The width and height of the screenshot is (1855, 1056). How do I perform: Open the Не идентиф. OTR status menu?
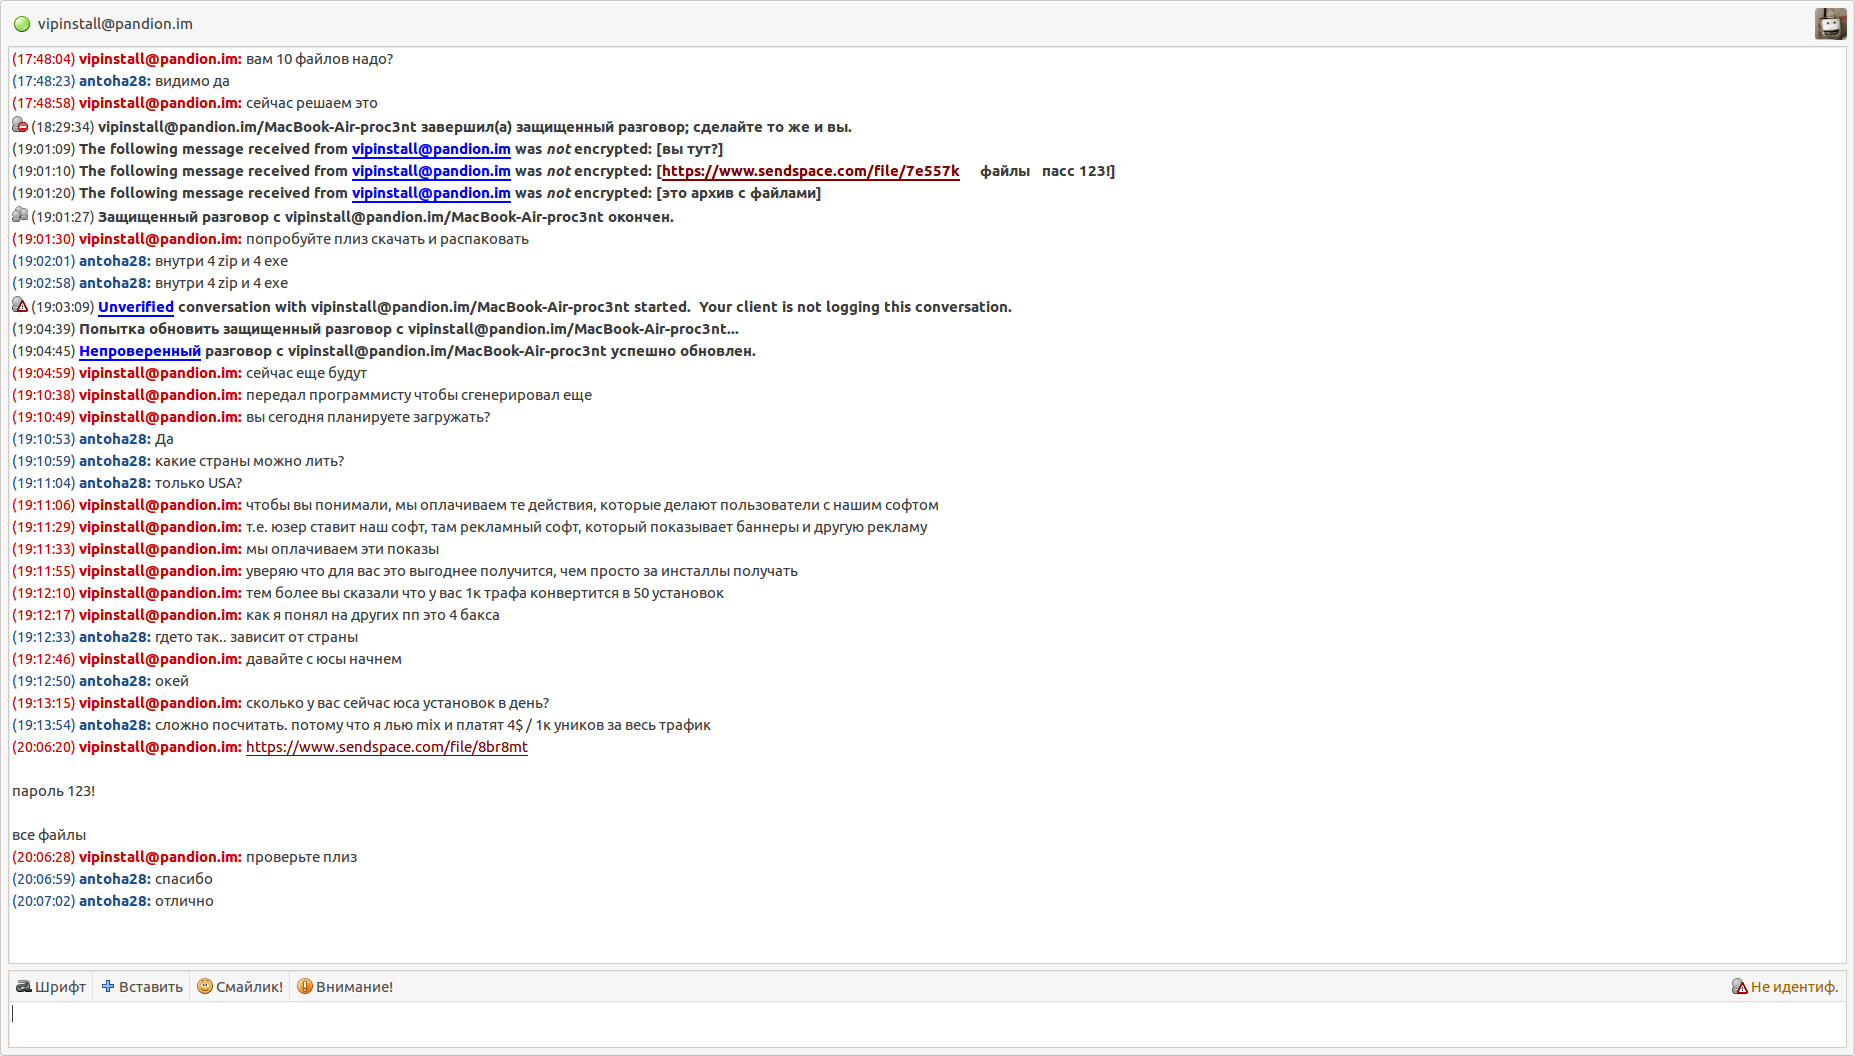[1785, 987]
